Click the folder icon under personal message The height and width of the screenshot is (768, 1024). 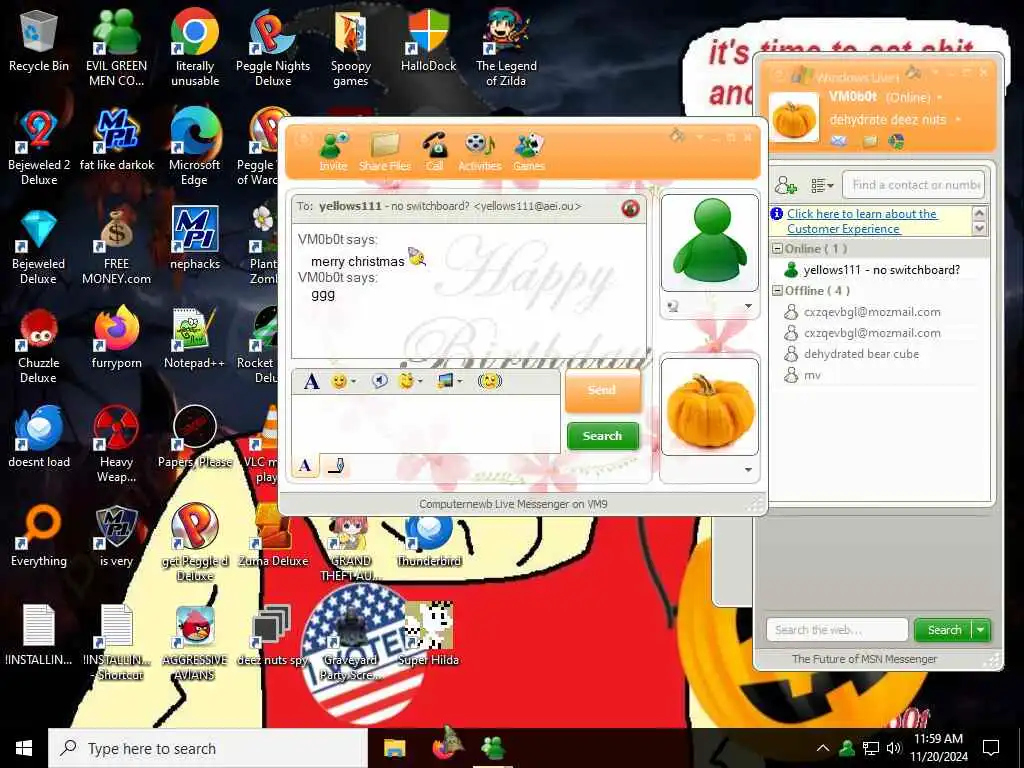click(870, 140)
